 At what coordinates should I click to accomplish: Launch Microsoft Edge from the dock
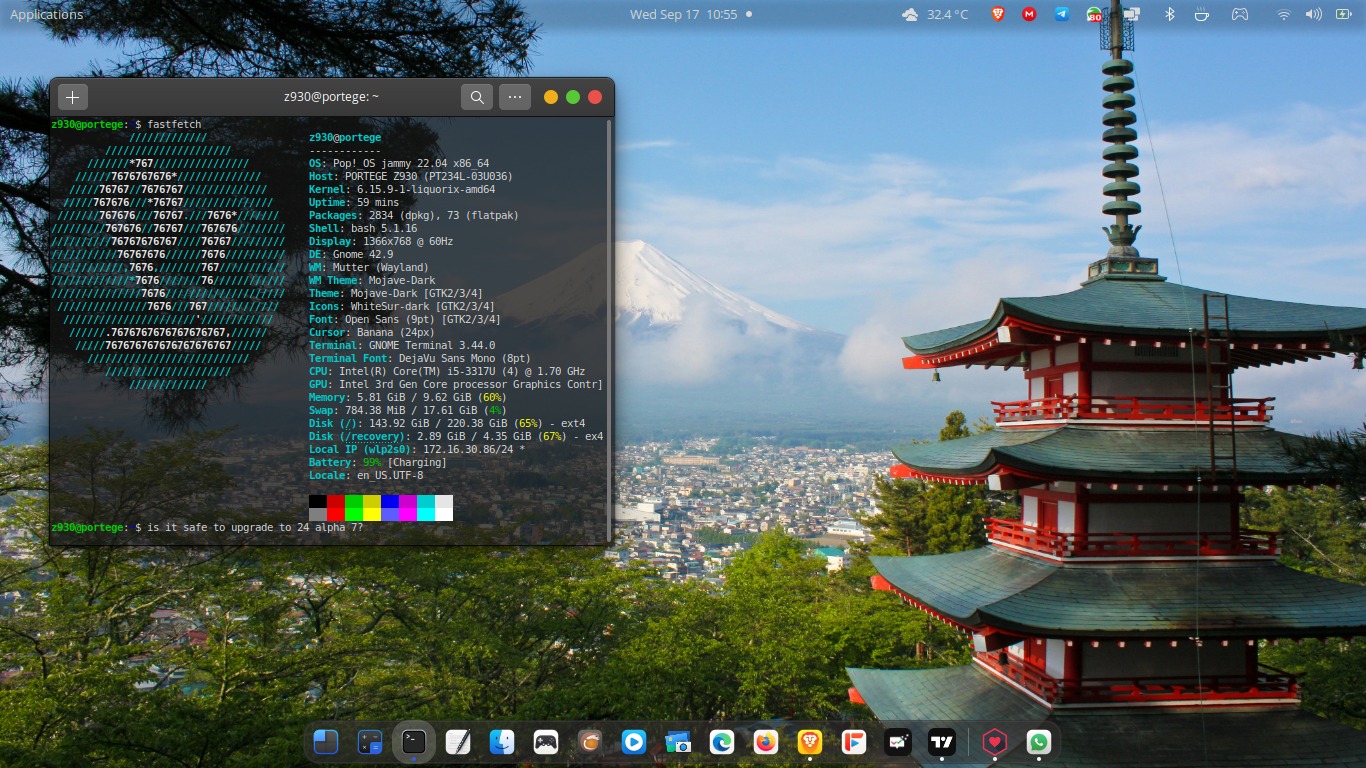721,742
